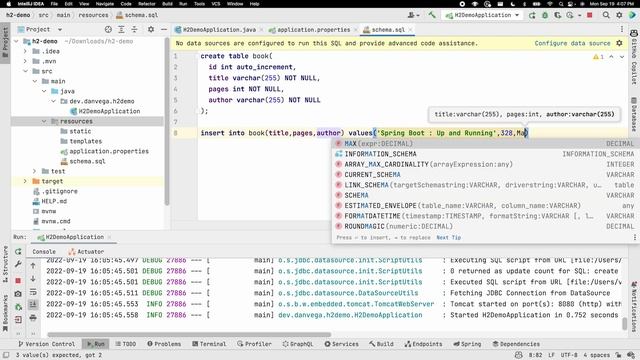The image size is (640, 360).
Task: Toggle scroll to end icon in console
Action: point(33,304)
